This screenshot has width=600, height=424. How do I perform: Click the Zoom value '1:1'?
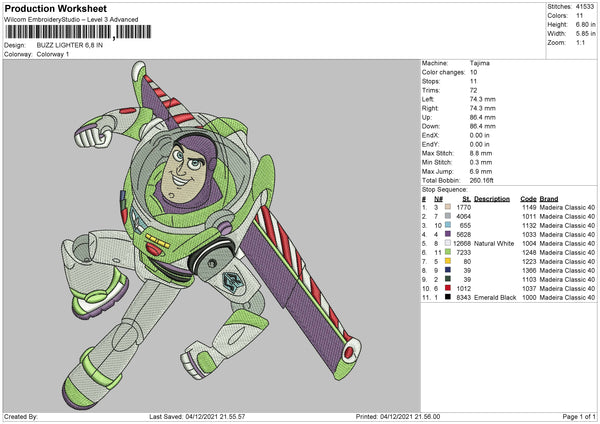580,42
